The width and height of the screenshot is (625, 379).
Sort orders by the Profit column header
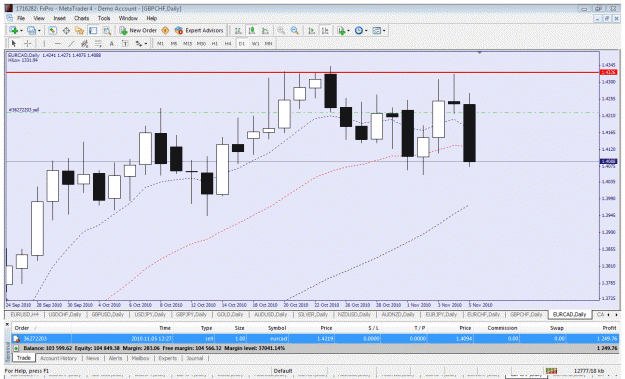point(609,328)
